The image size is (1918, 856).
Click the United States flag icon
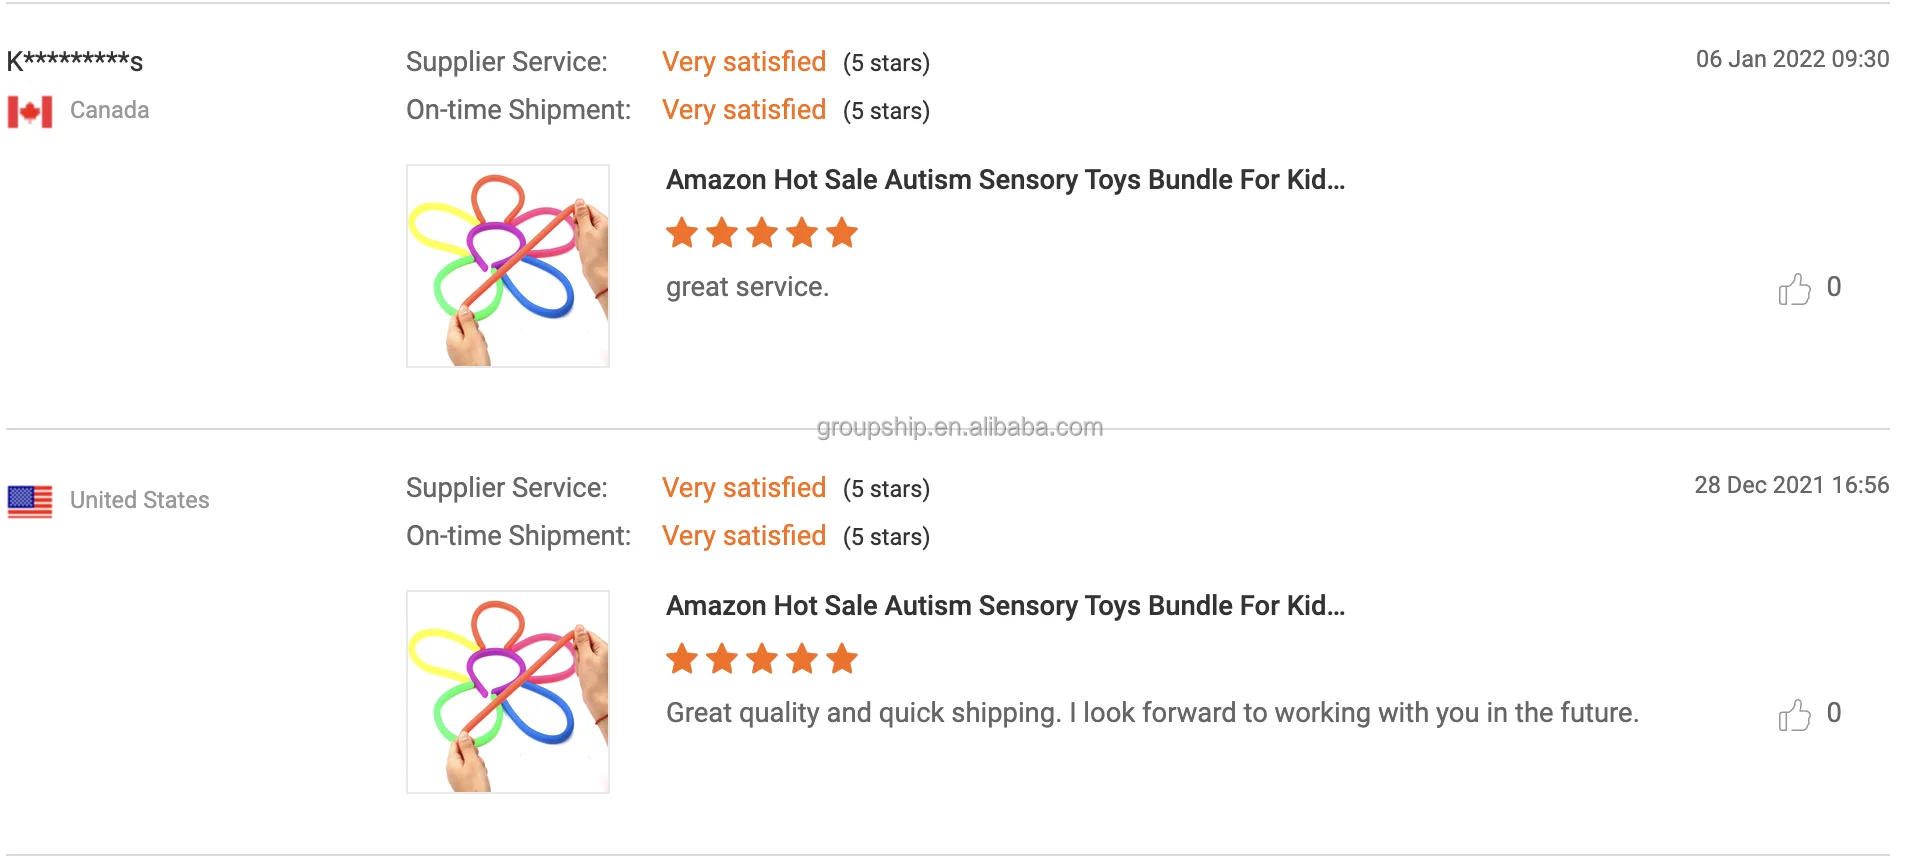30,501
